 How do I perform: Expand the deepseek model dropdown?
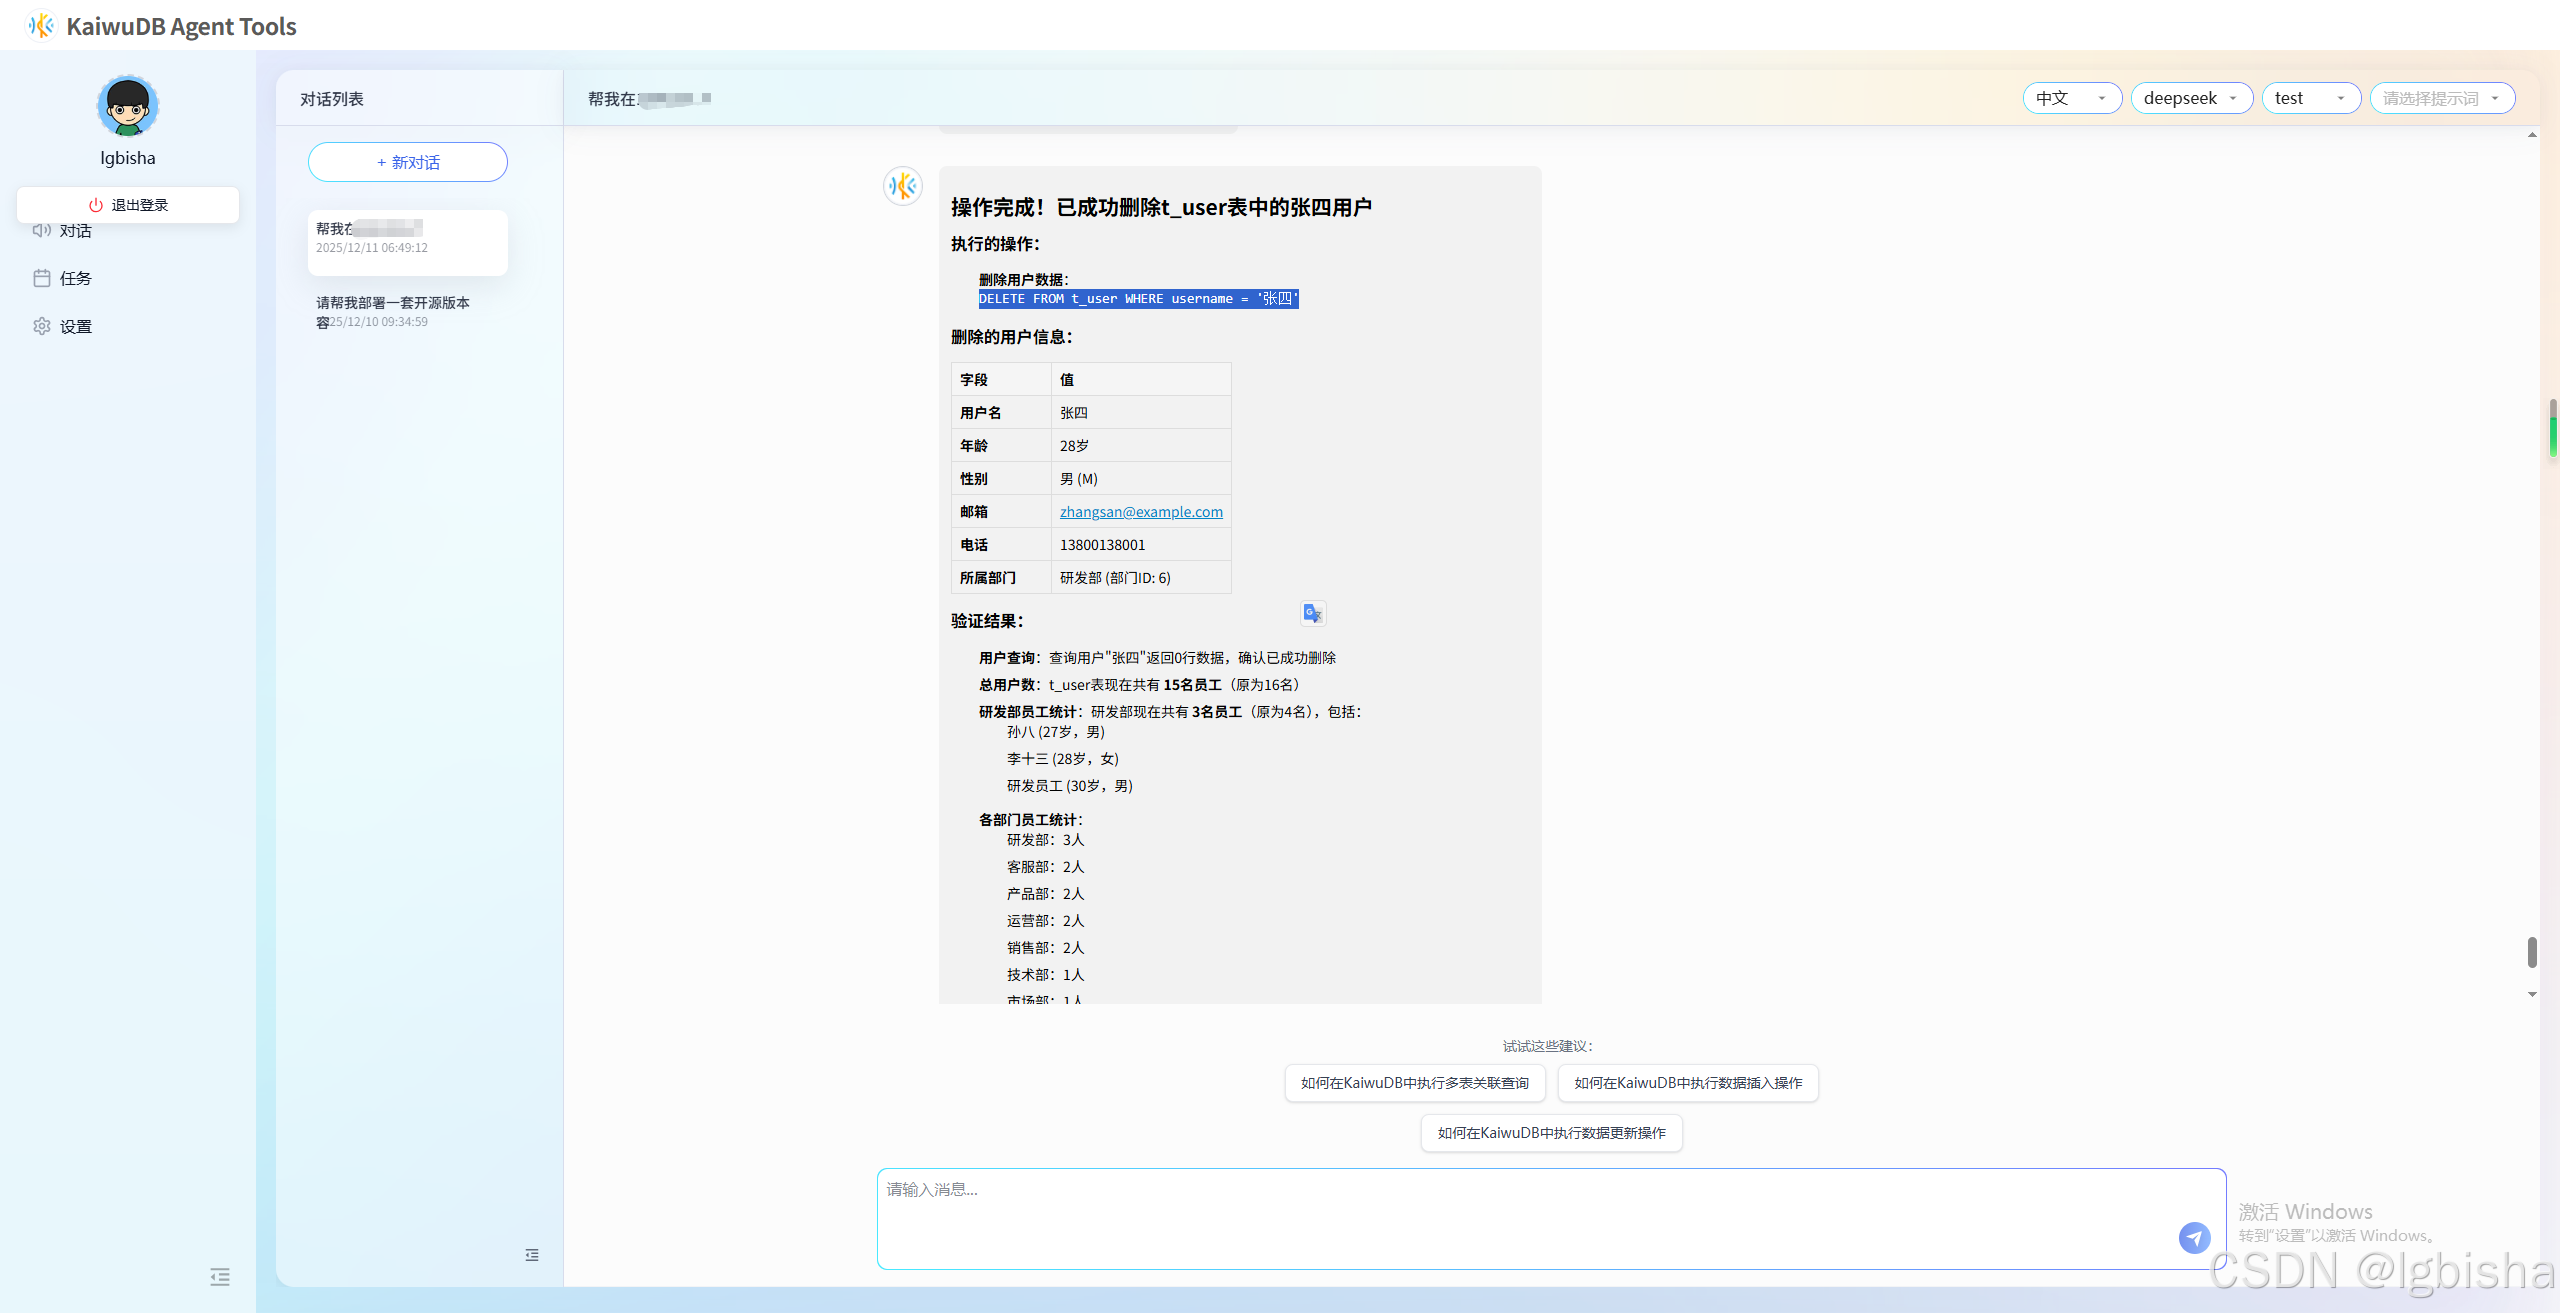[x=2191, y=98]
